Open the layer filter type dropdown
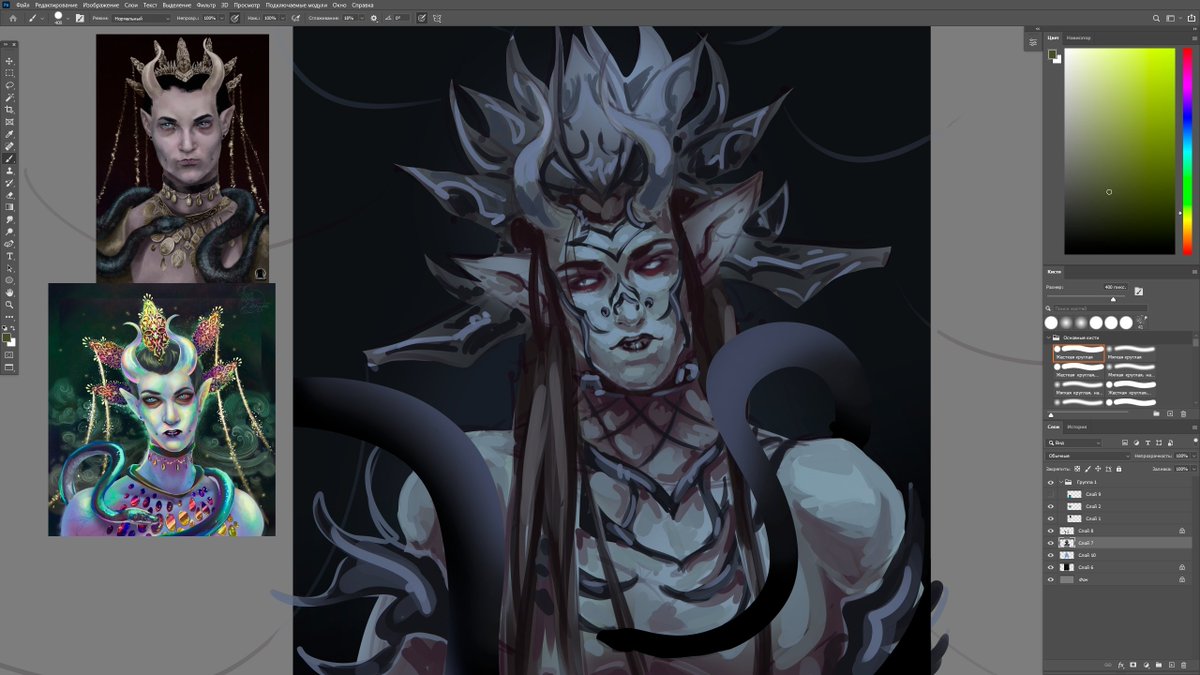Image resolution: width=1200 pixels, height=675 pixels. (1074, 442)
